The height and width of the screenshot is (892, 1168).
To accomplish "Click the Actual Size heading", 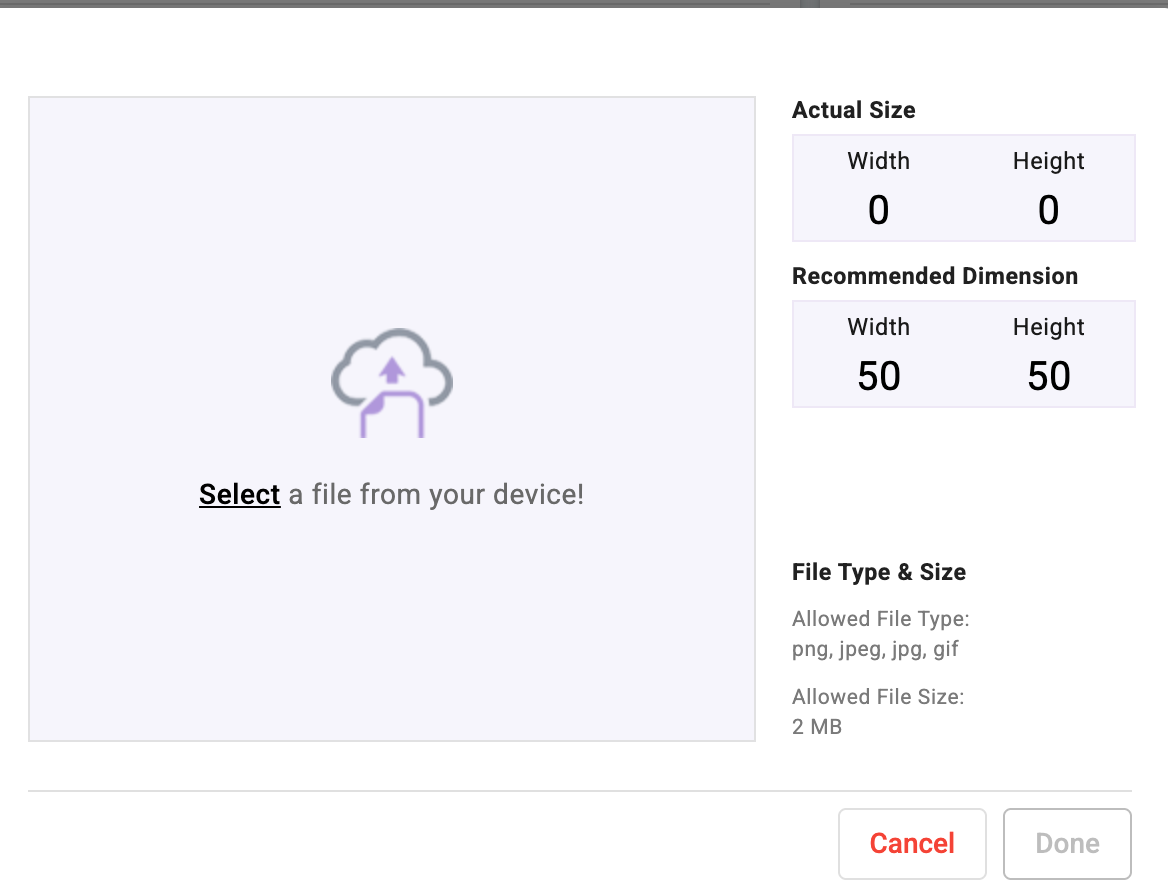I will pos(853,110).
